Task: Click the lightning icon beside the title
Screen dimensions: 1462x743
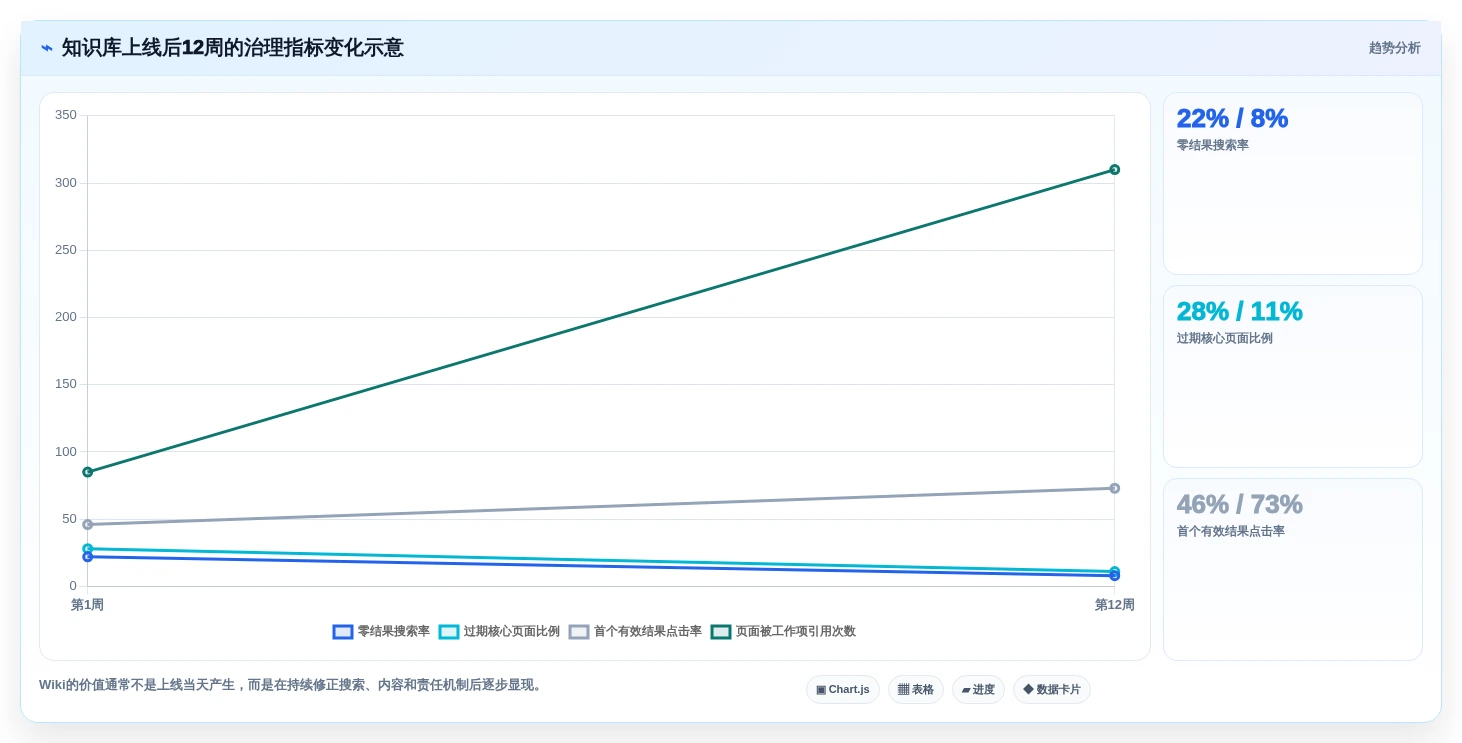Action: [x=47, y=48]
